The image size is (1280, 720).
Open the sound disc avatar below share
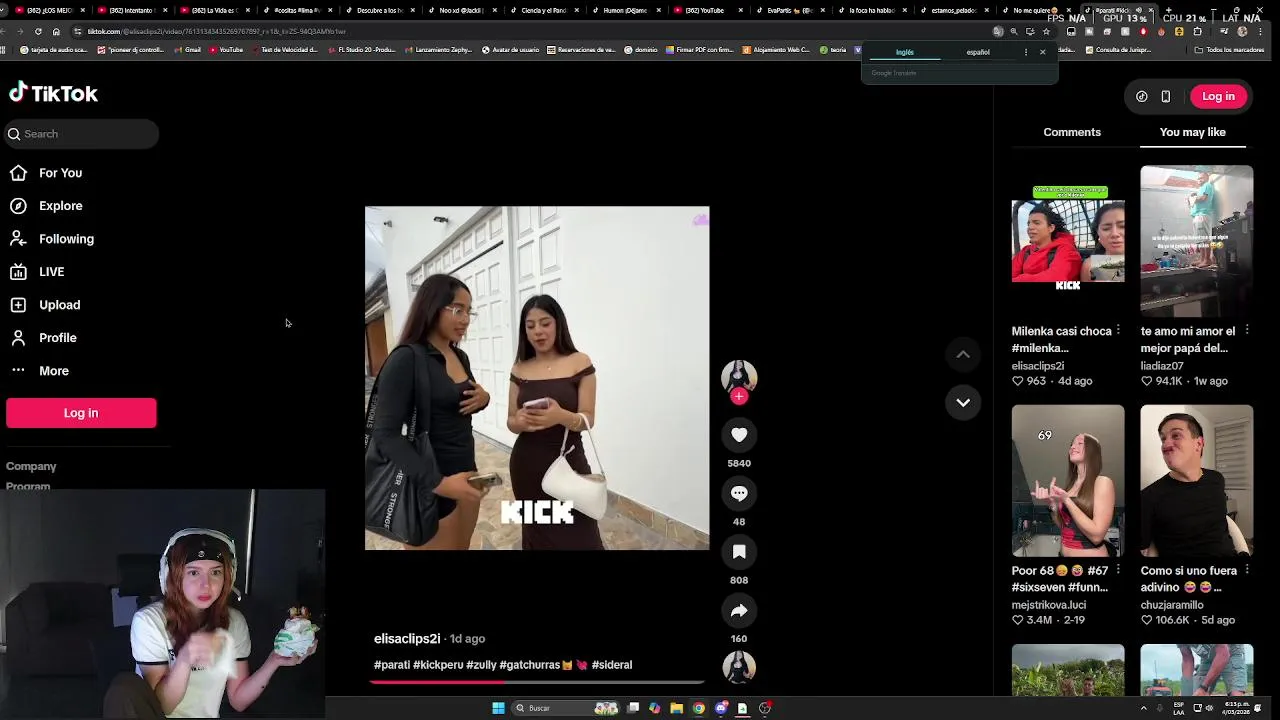739,668
